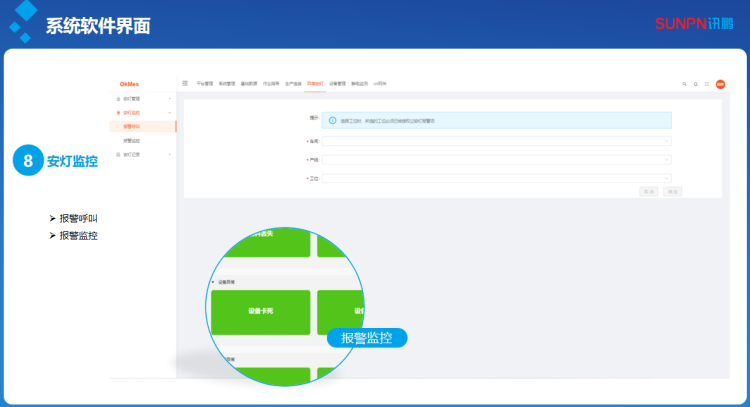This screenshot has width=750, height=407.
Task: Collapse the sidebar with the hamburger icon
Action: point(185,83)
